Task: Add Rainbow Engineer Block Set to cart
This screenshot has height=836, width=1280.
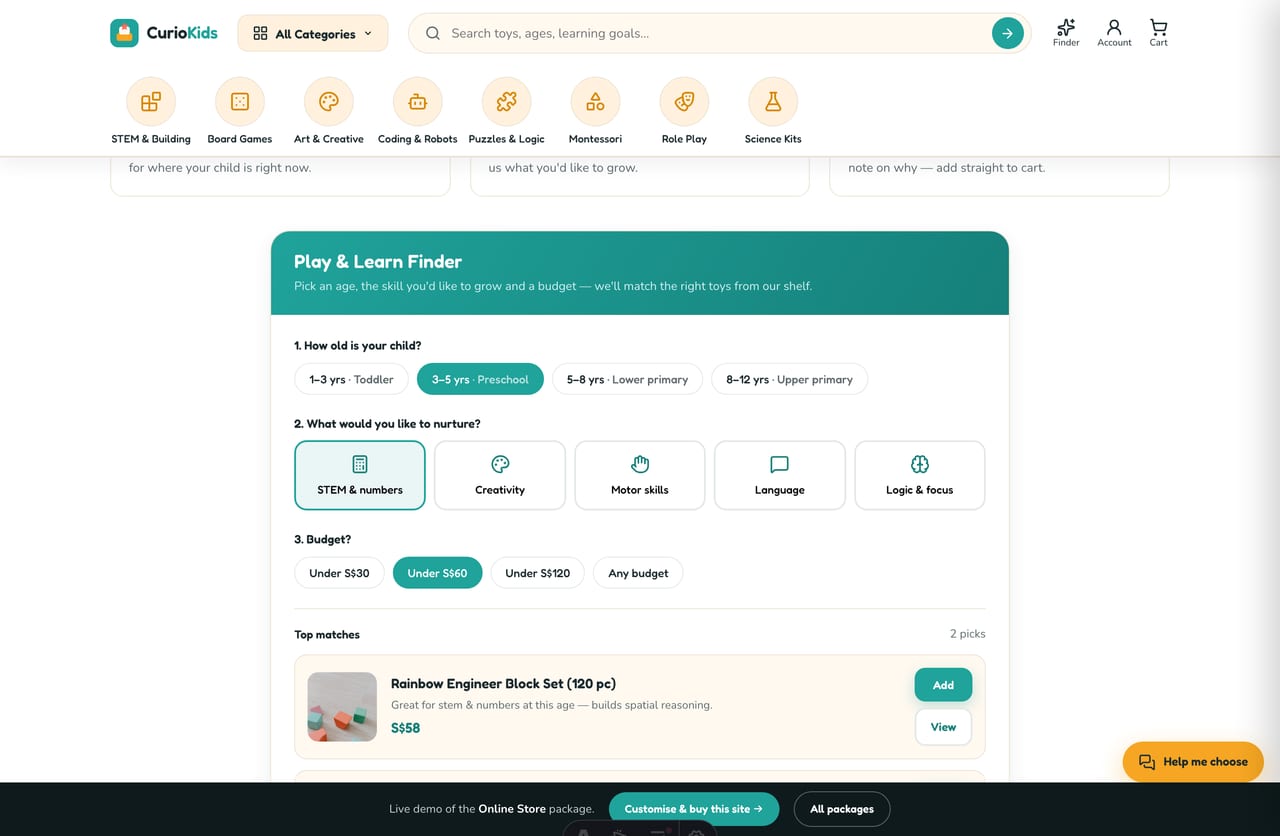Action: [x=943, y=685]
